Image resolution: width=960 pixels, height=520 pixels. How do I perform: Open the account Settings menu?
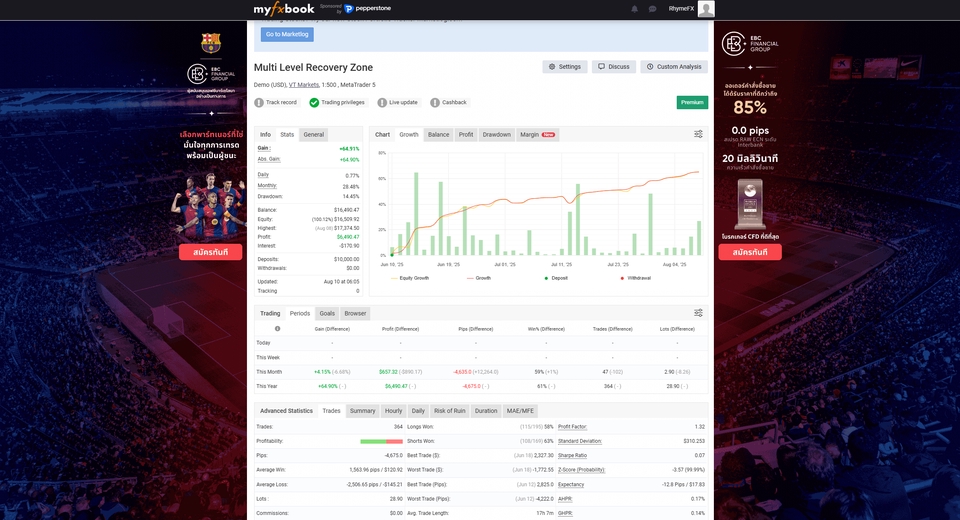pos(565,67)
